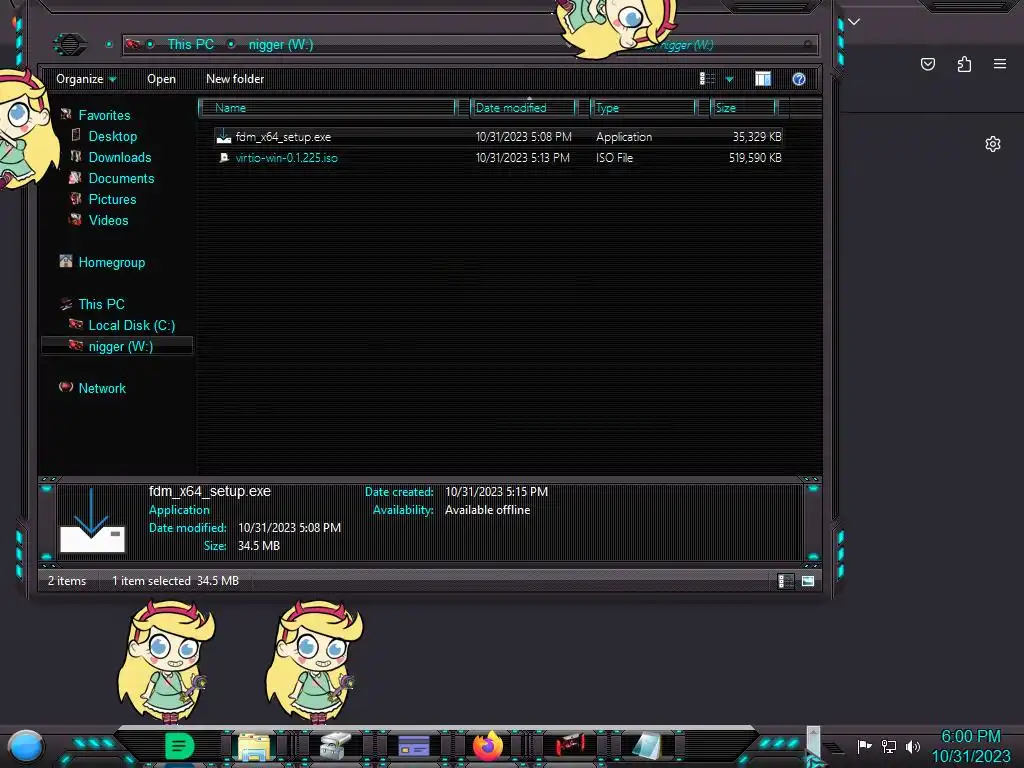Expand breadcrumb dropdown before This PC

coord(150,44)
